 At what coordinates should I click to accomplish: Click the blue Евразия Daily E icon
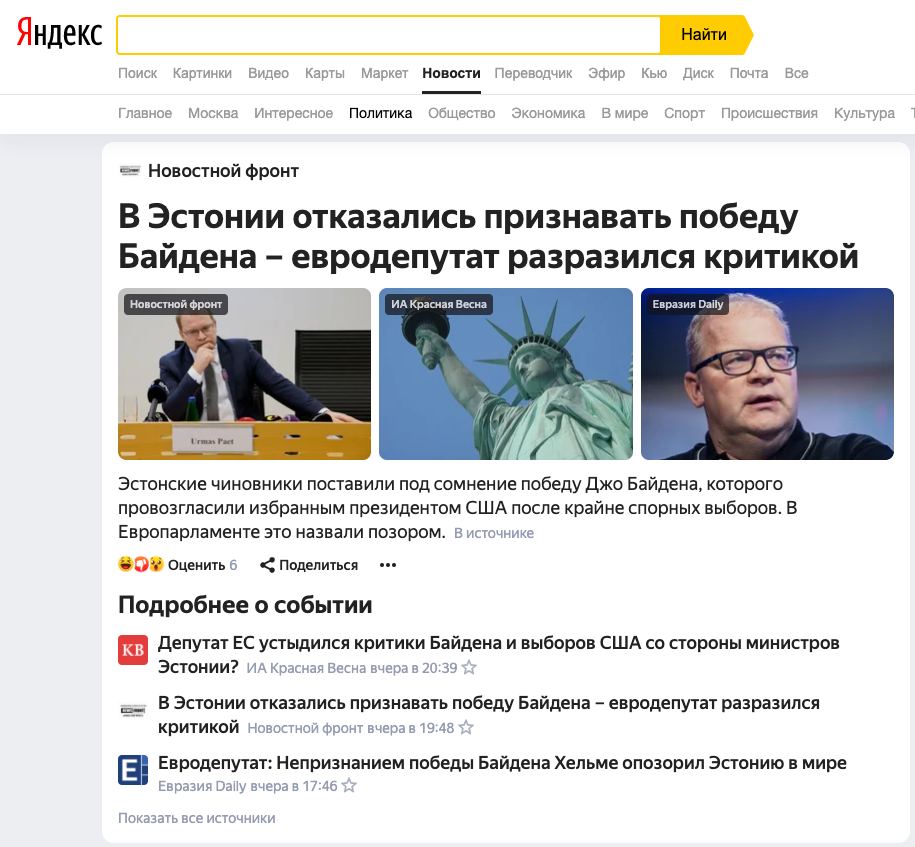pyautogui.click(x=133, y=769)
